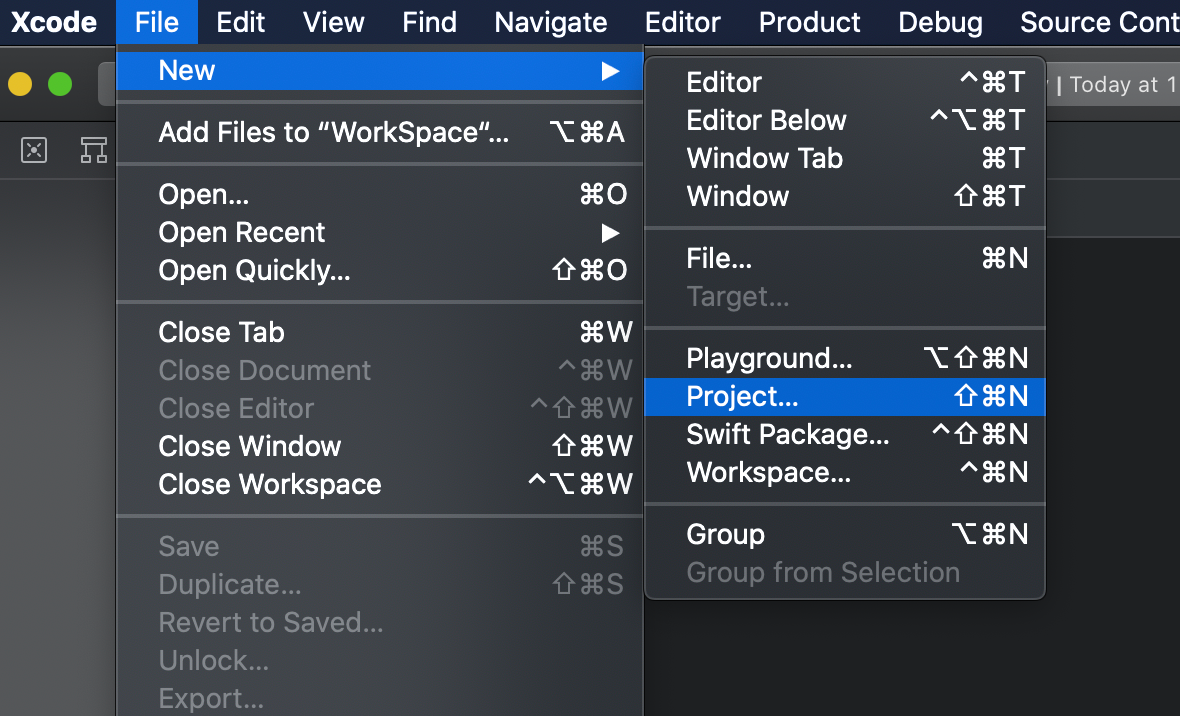
Task: Choose Close Workspace
Action: click(379, 484)
